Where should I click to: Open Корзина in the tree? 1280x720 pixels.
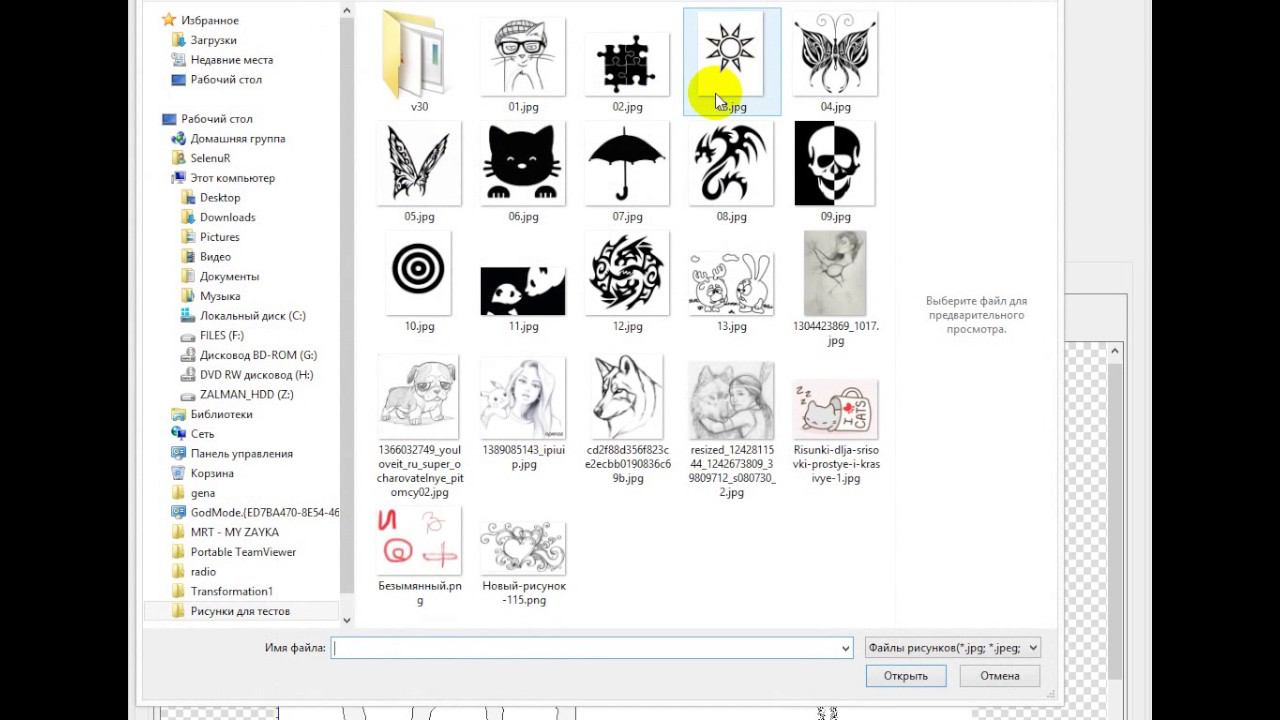click(x=212, y=473)
